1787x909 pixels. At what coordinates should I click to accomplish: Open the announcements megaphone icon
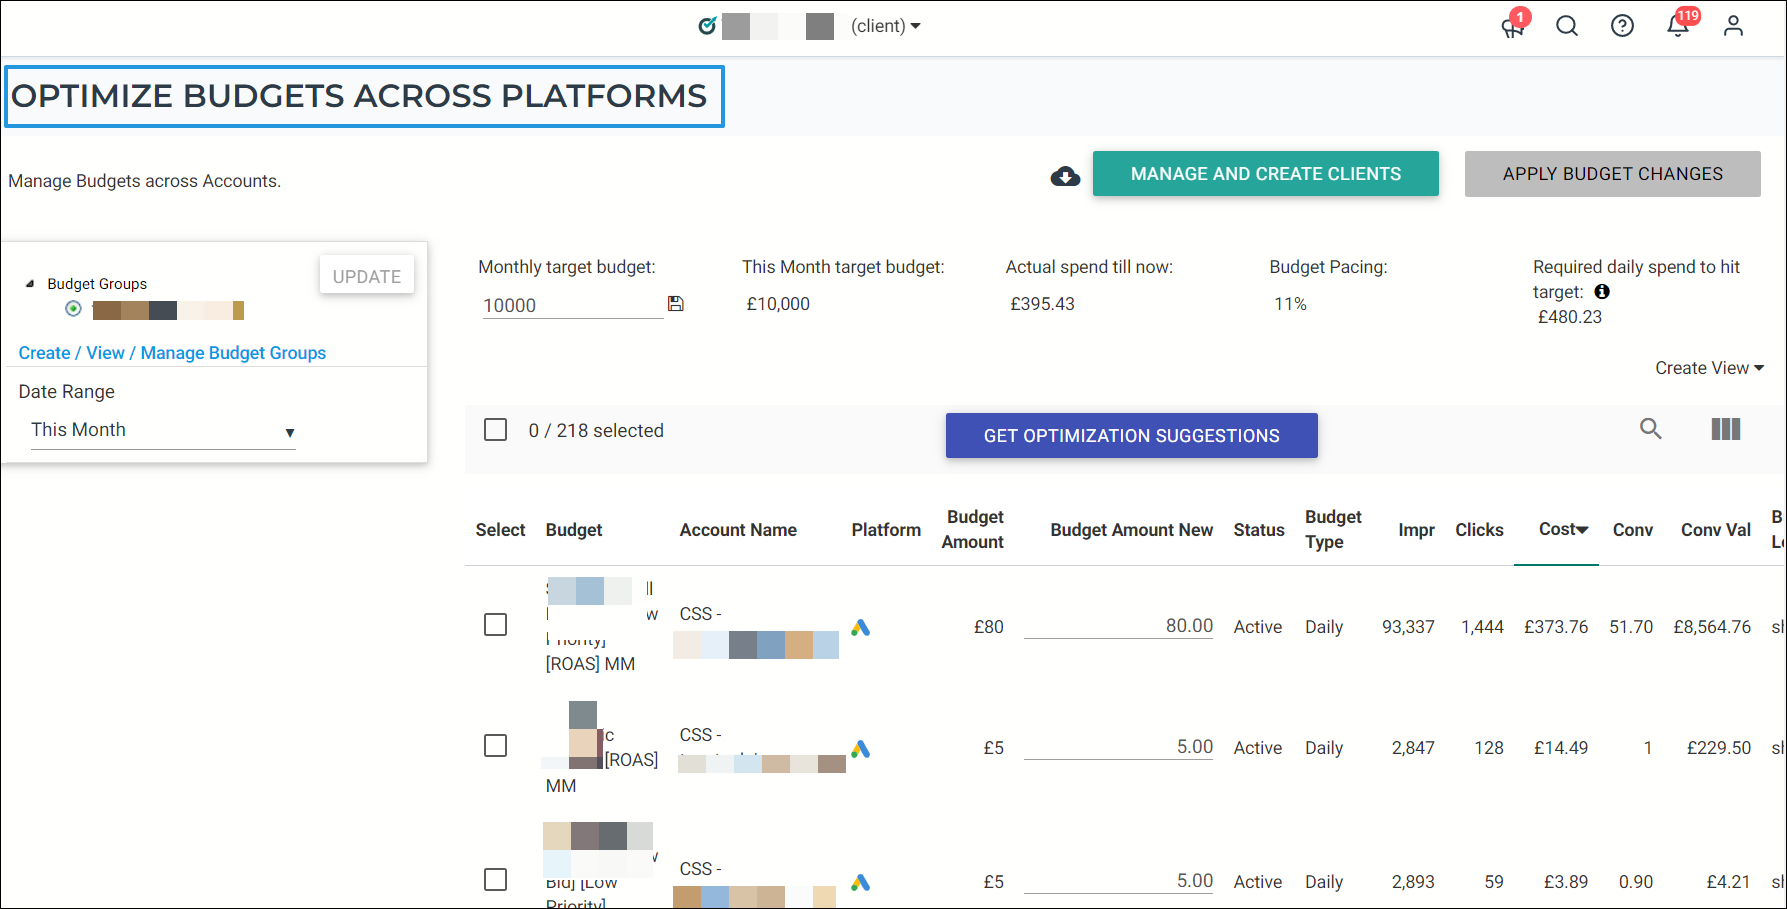coord(1513,26)
